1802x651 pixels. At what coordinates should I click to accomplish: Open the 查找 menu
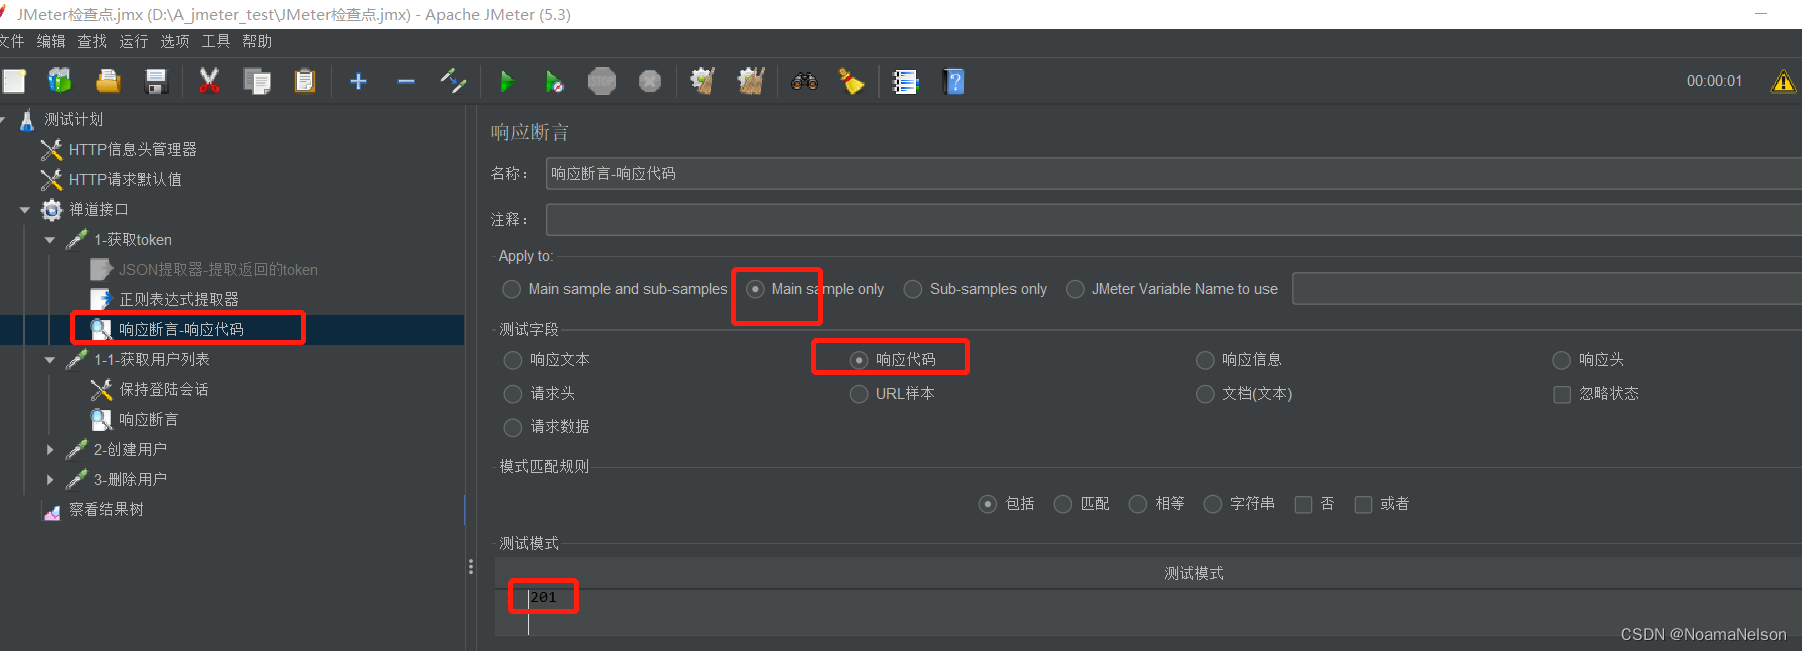[x=92, y=41]
